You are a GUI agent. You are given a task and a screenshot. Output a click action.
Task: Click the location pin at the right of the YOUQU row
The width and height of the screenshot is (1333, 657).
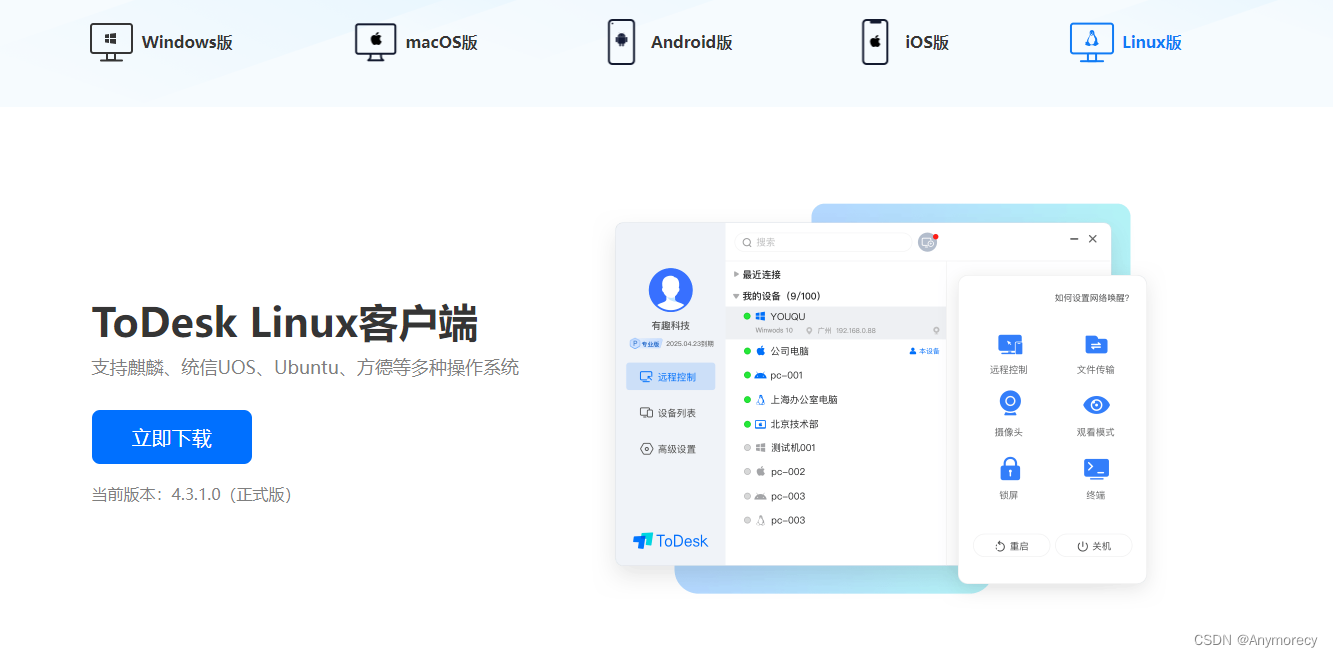[x=936, y=330]
